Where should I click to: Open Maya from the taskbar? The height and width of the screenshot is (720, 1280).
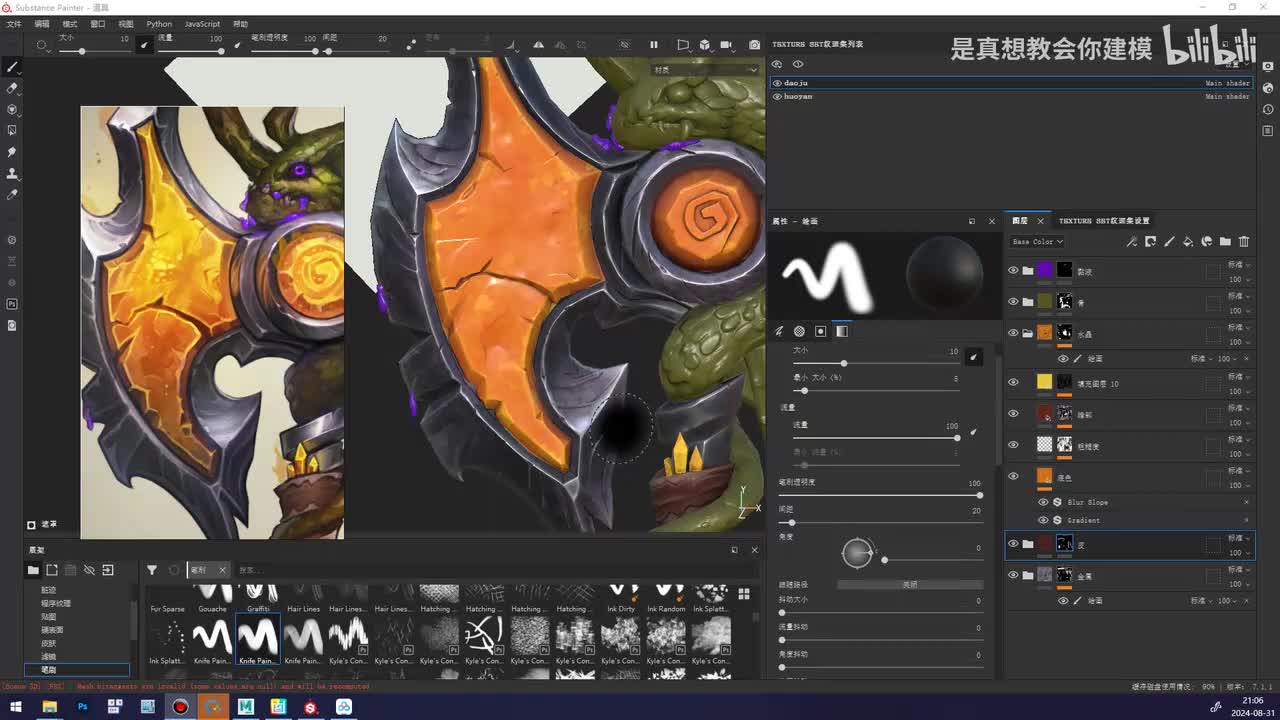tap(246, 707)
